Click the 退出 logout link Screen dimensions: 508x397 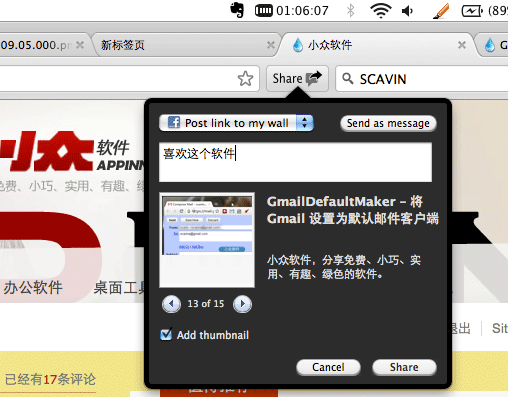tap(461, 329)
